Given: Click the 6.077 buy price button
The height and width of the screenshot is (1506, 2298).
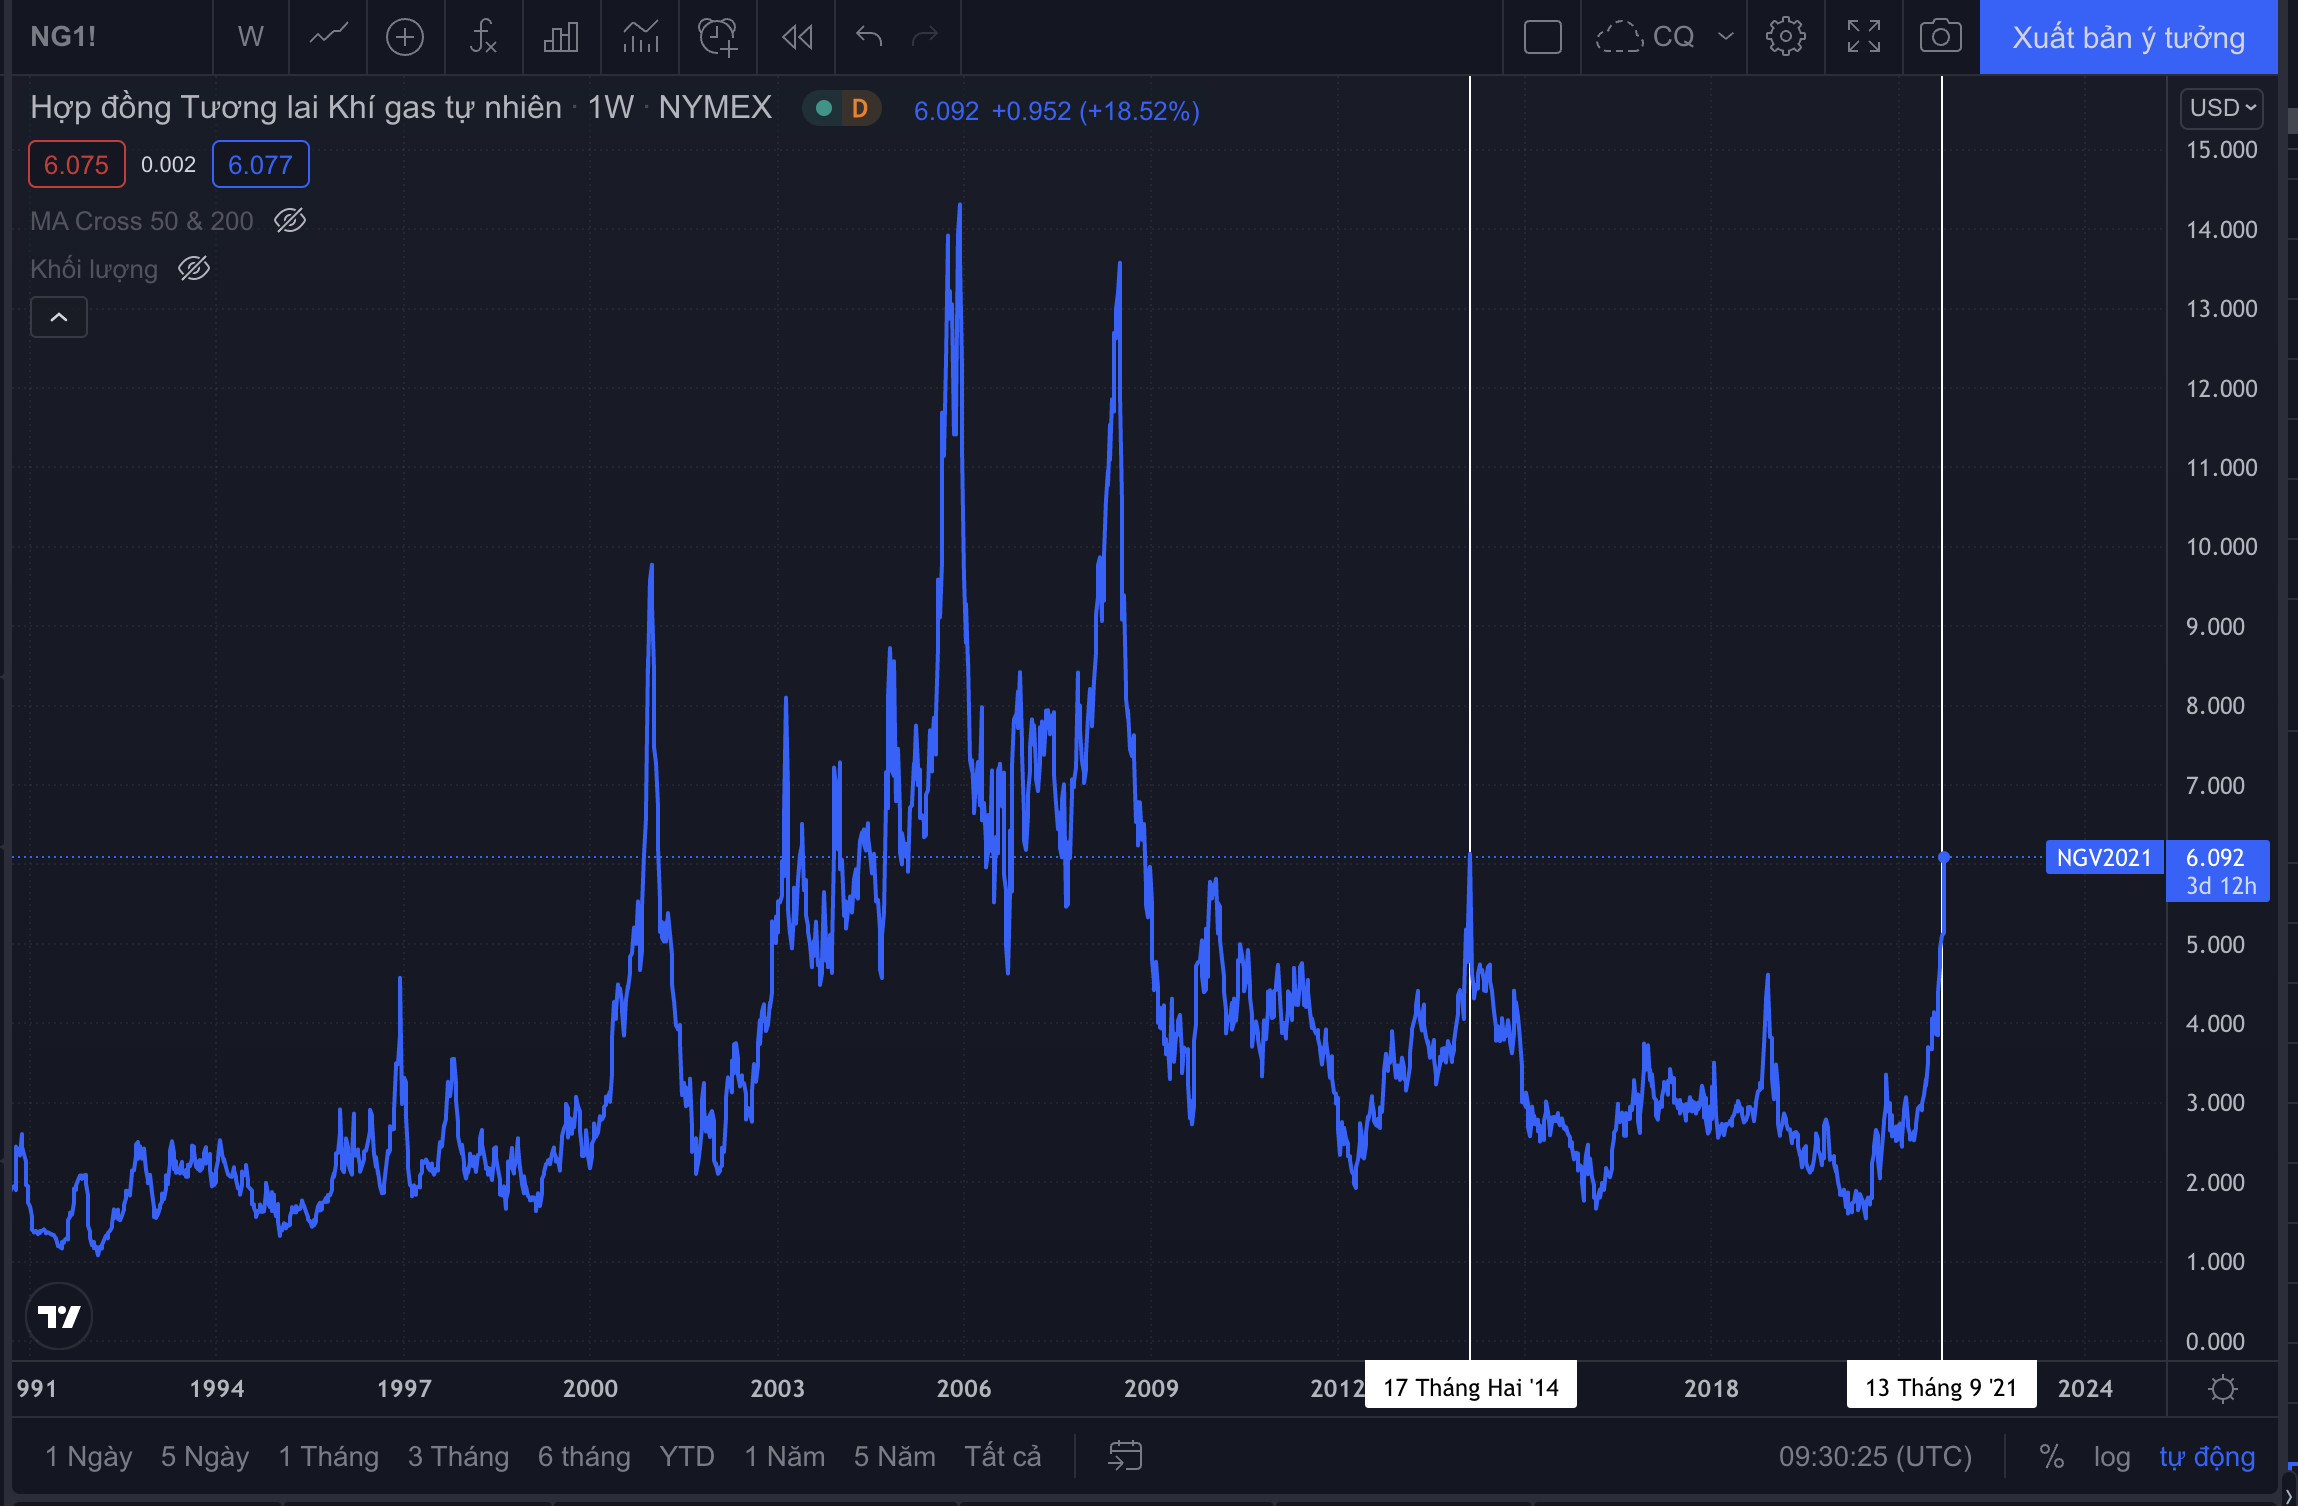Looking at the screenshot, I should (260, 165).
